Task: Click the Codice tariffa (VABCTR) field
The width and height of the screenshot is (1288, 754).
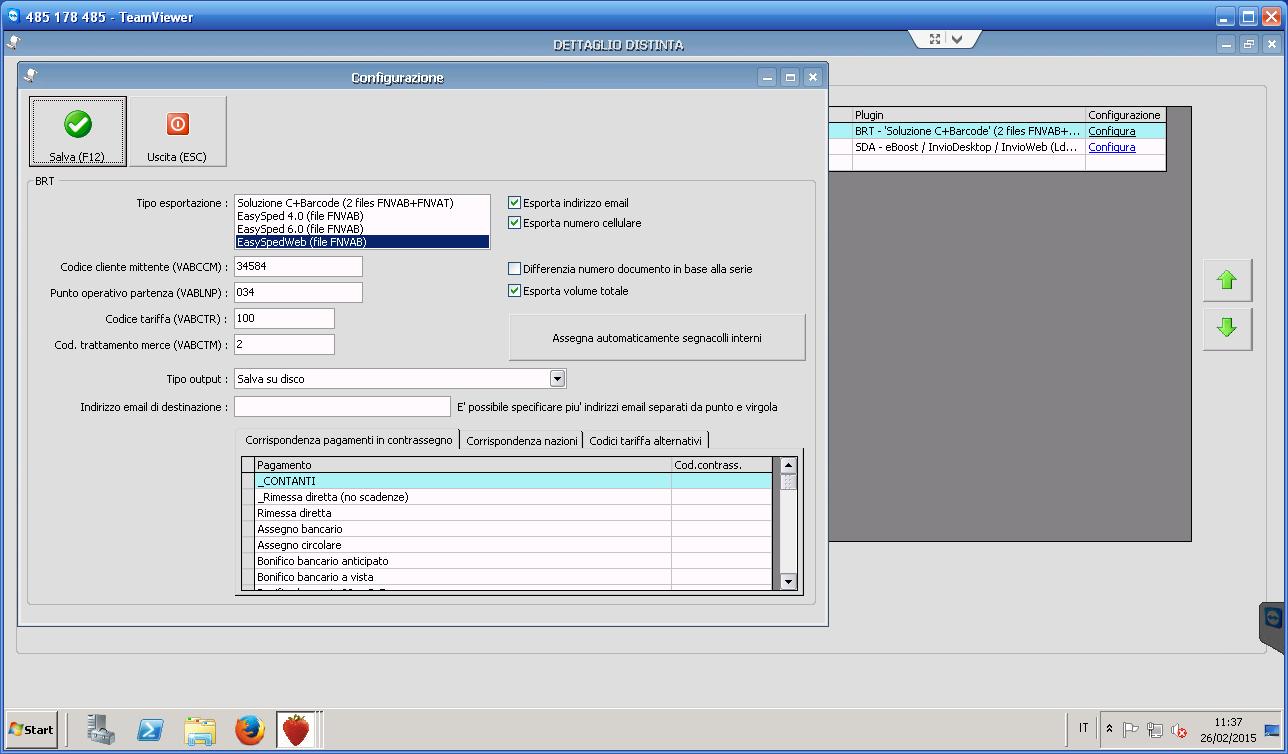Action: [x=284, y=319]
